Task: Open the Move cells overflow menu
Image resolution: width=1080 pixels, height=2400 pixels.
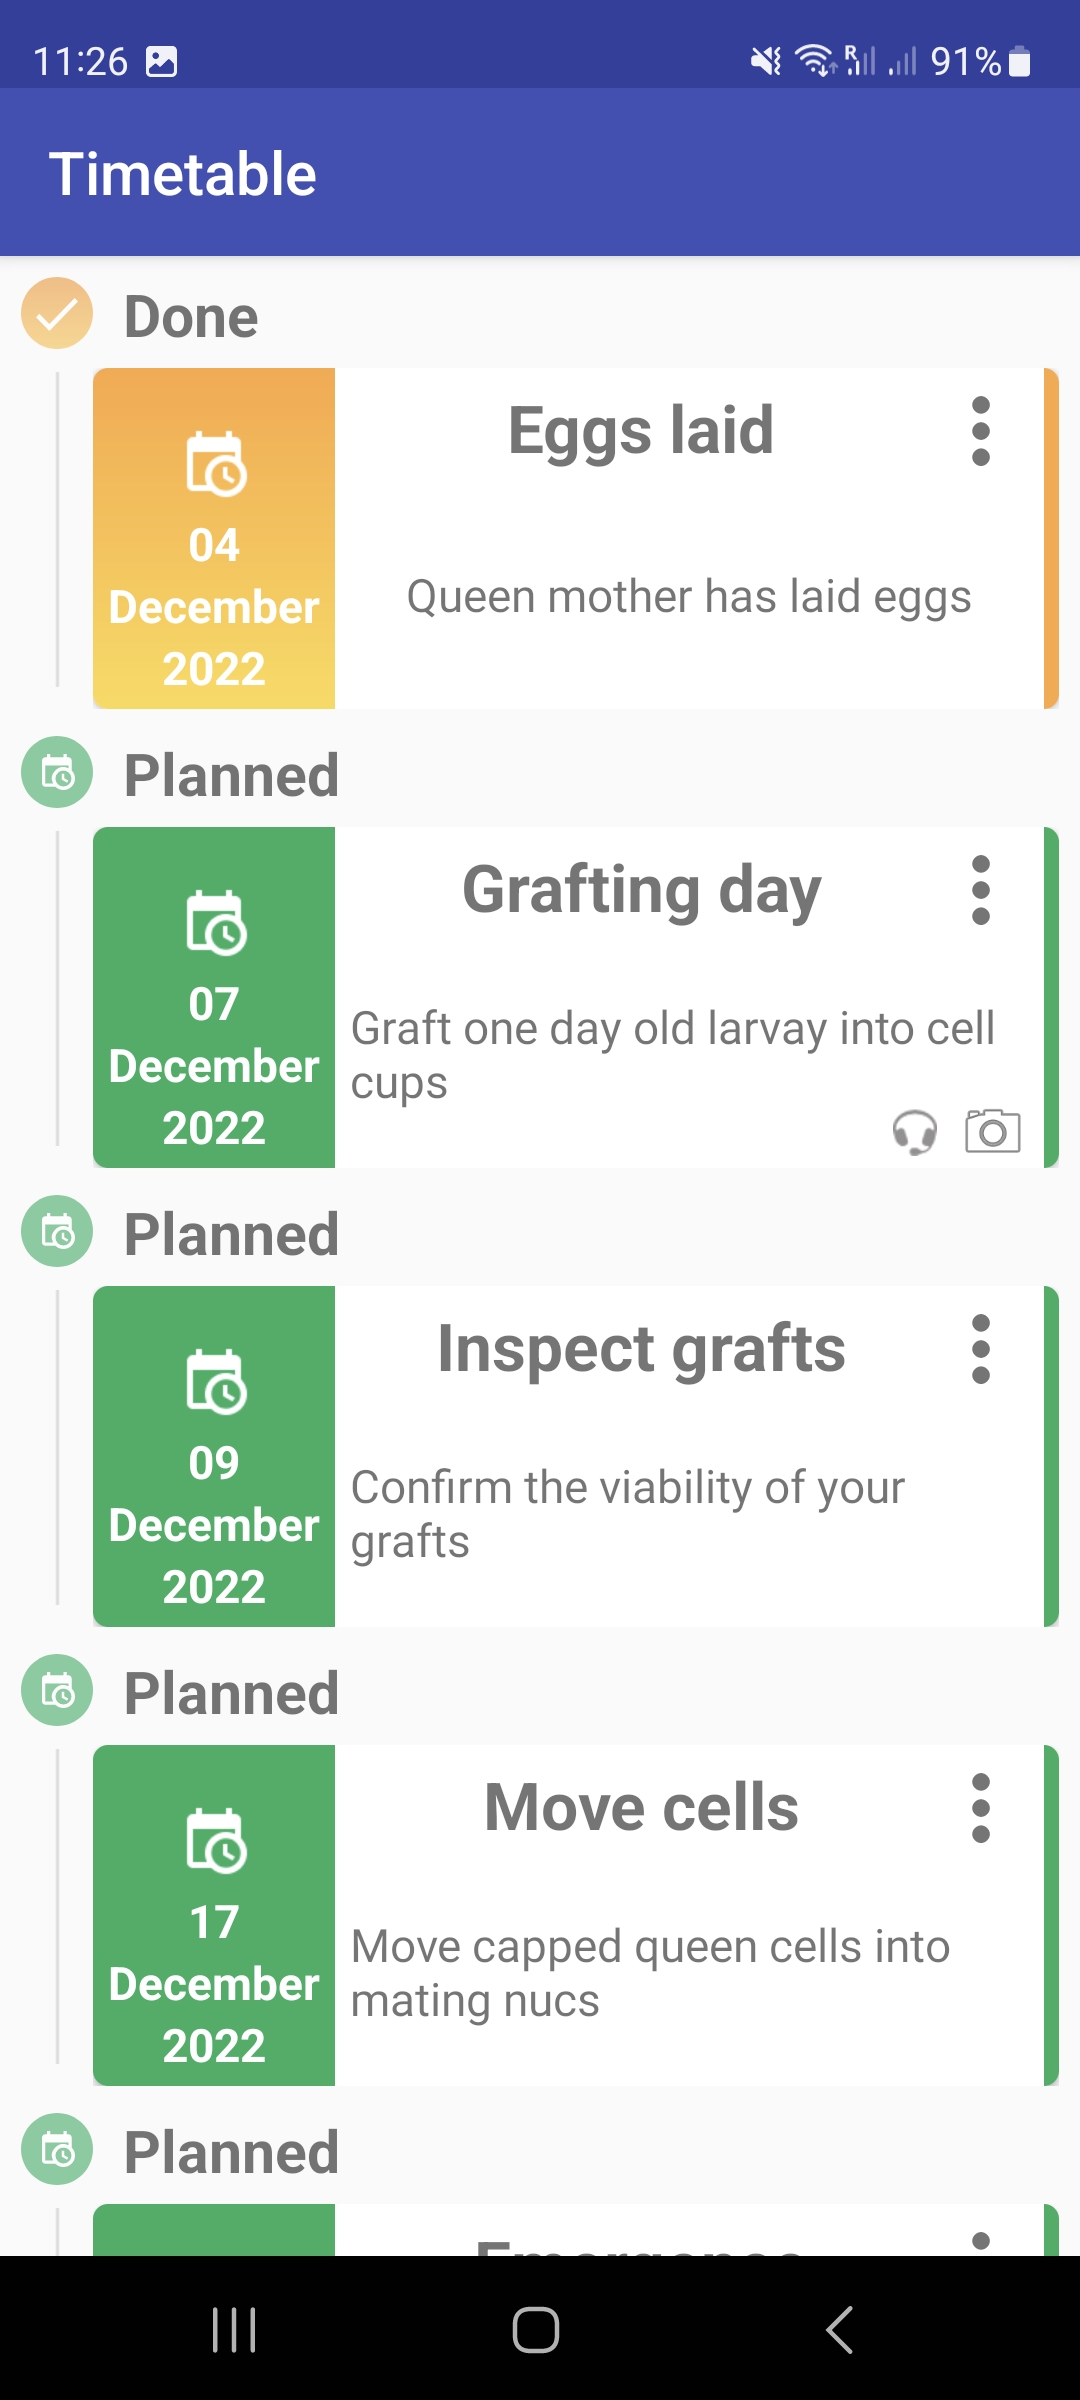Action: click(x=980, y=1808)
